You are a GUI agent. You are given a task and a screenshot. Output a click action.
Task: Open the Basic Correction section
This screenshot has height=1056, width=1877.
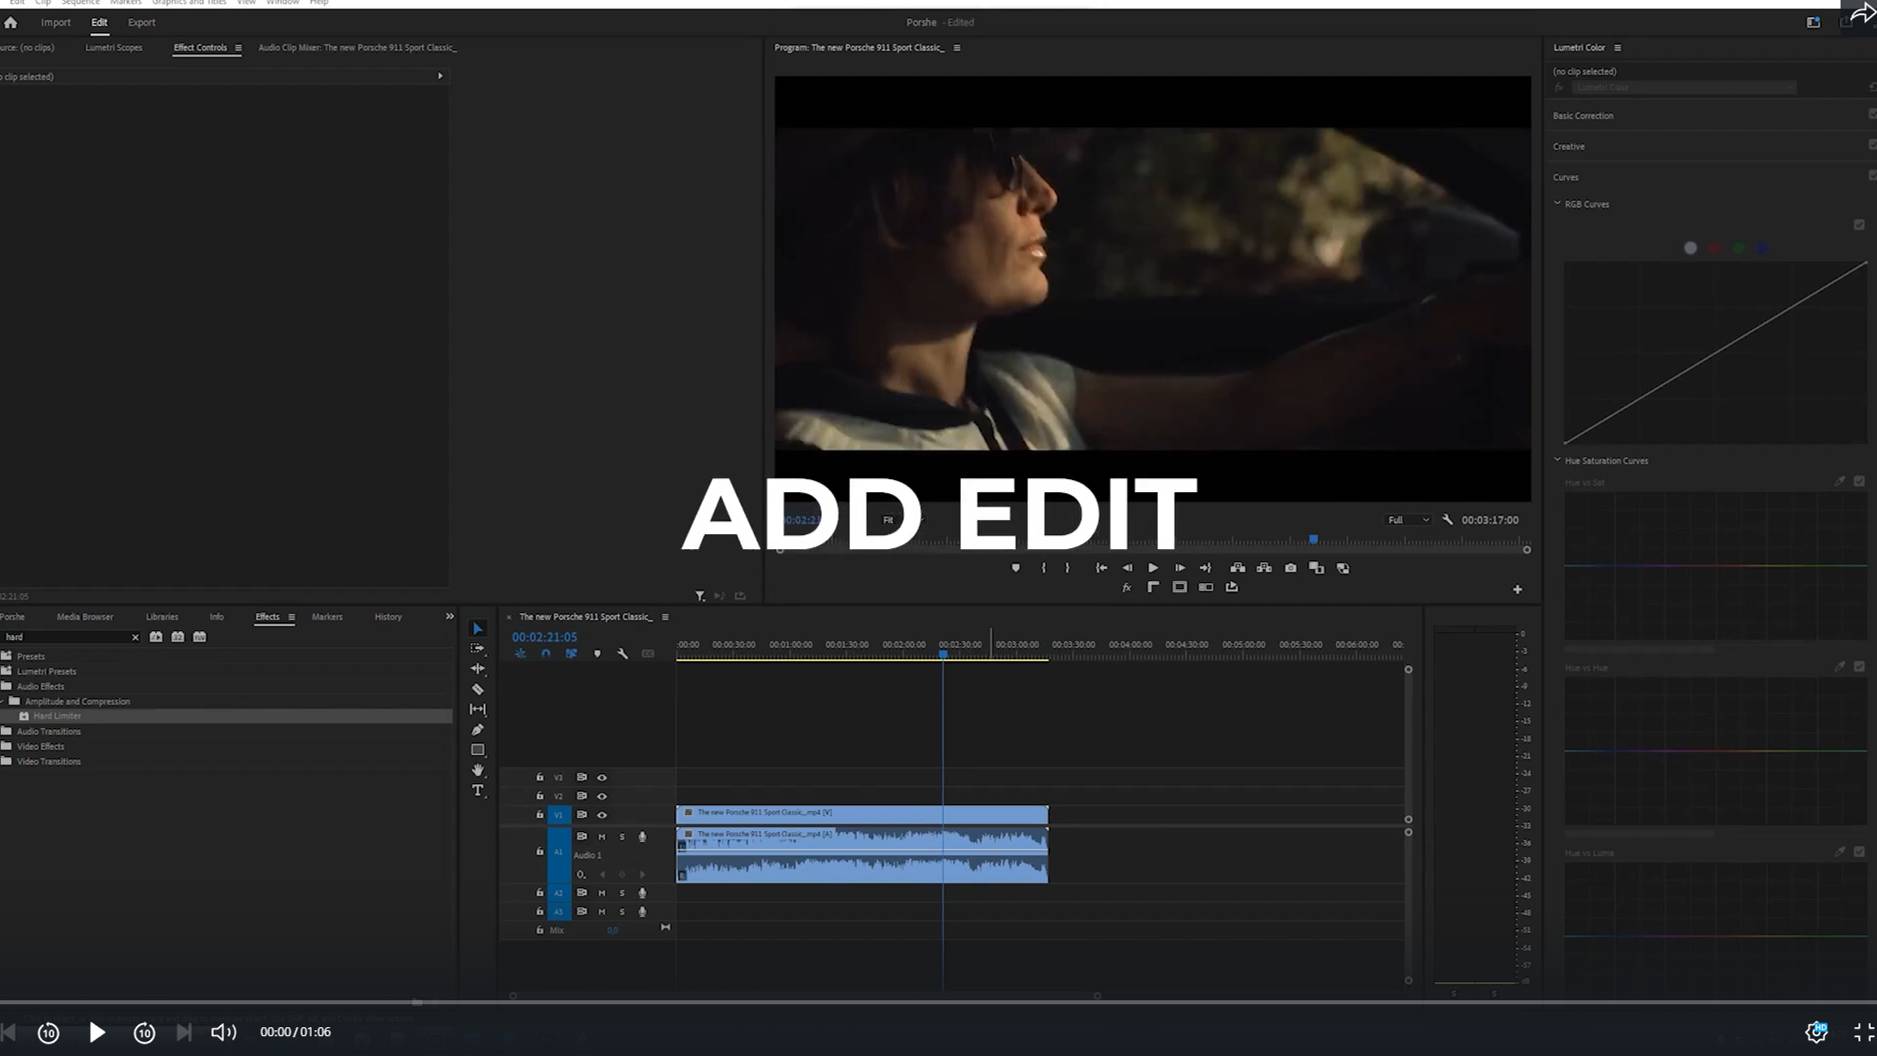click(x=1583, y=116)
